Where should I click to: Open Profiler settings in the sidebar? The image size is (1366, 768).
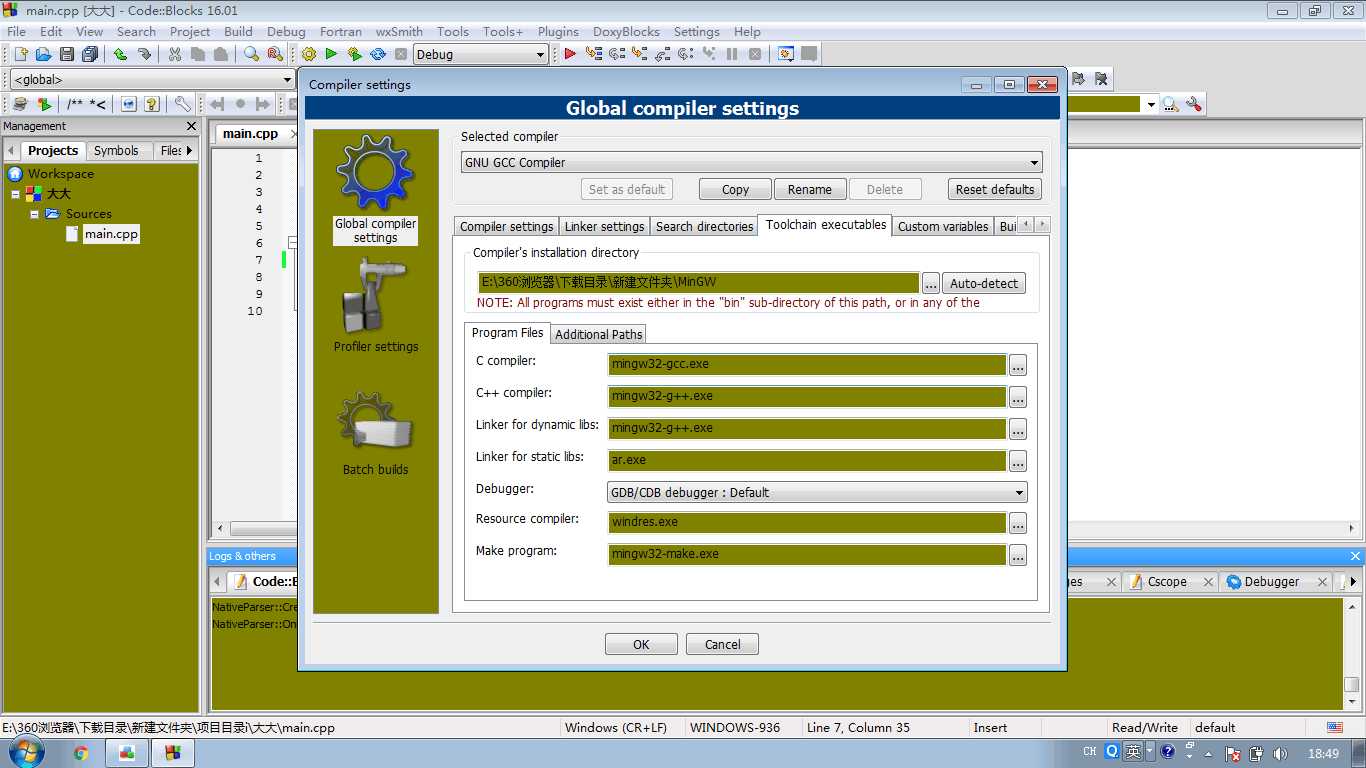point(376,305)
